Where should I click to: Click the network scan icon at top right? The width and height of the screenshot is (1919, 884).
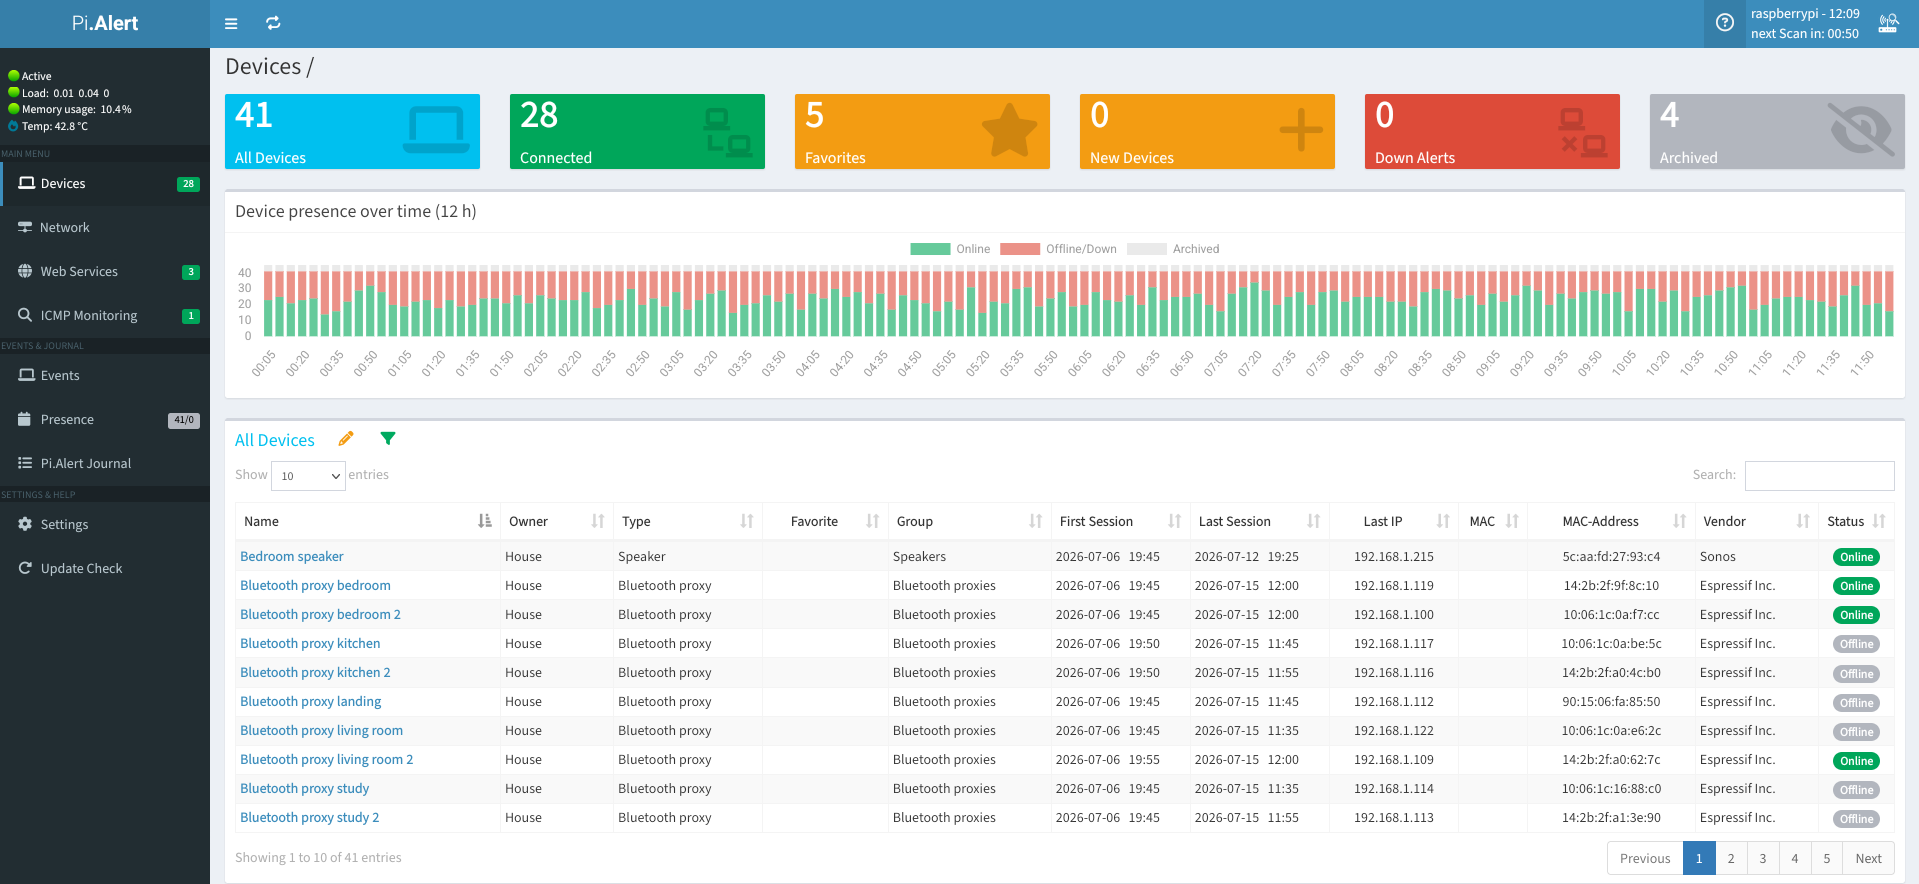[1888, 23]
